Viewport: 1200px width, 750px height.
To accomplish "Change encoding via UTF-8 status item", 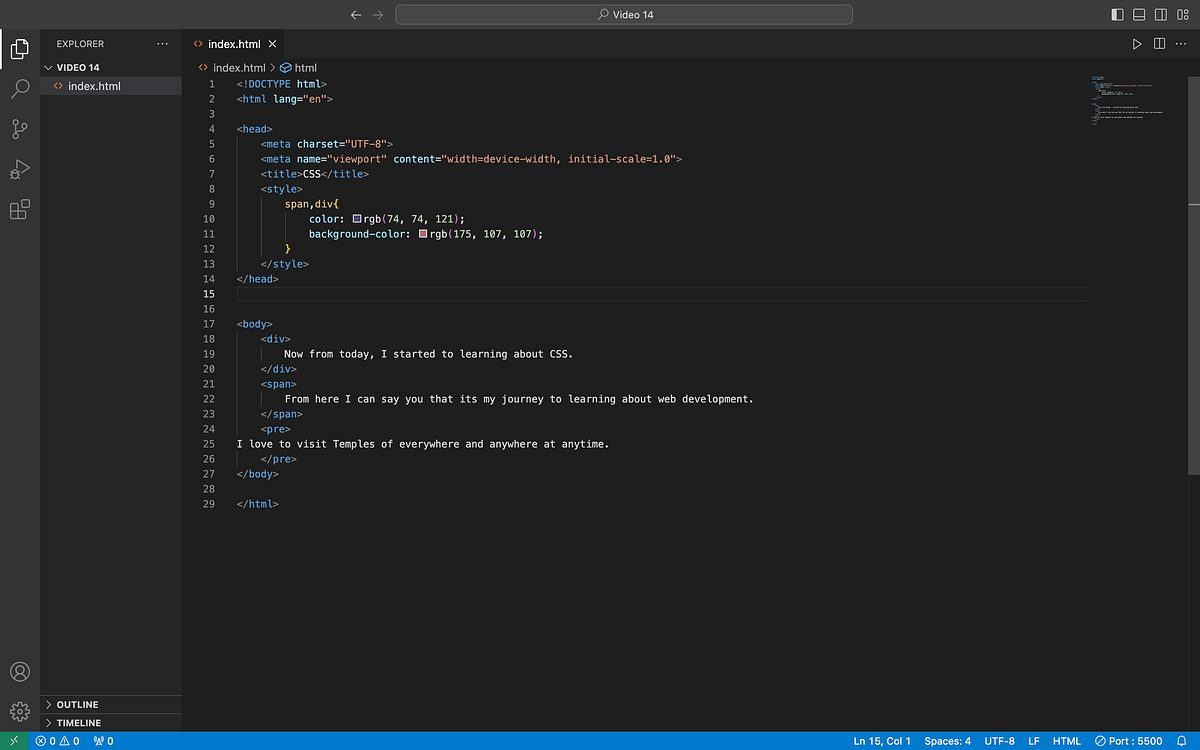I will coord(999,741).
